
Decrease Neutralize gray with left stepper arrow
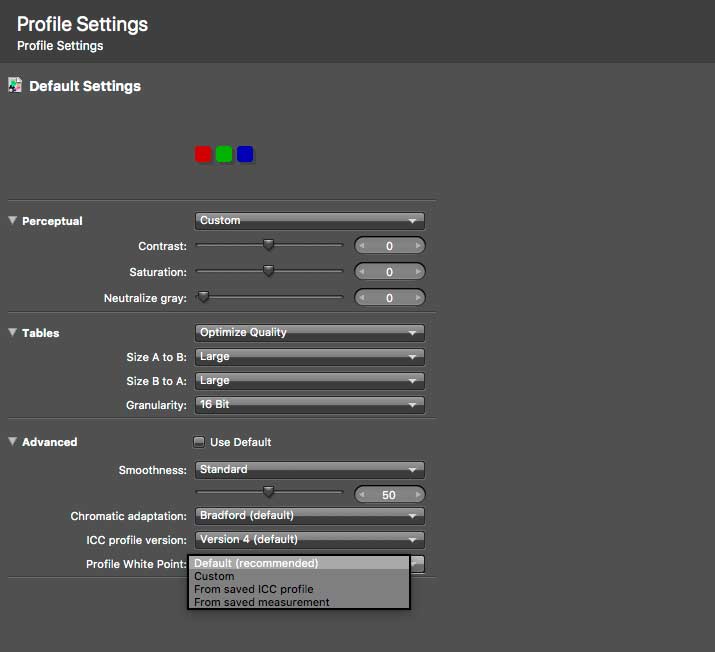362,298
